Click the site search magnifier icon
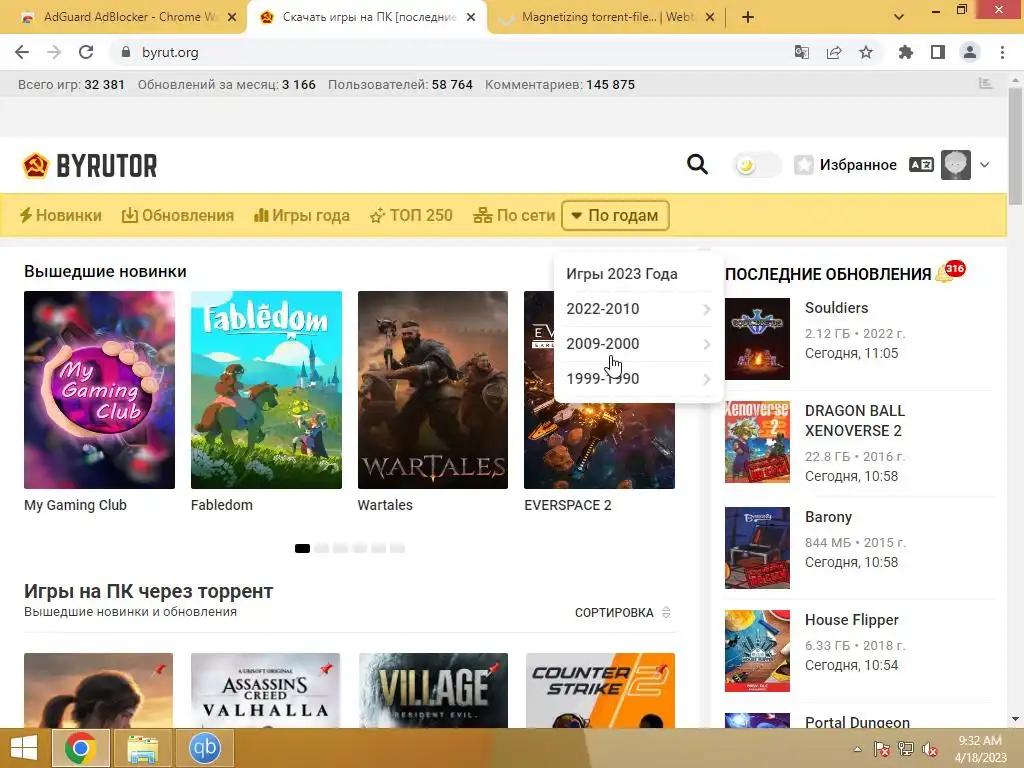 pos(697,165)
